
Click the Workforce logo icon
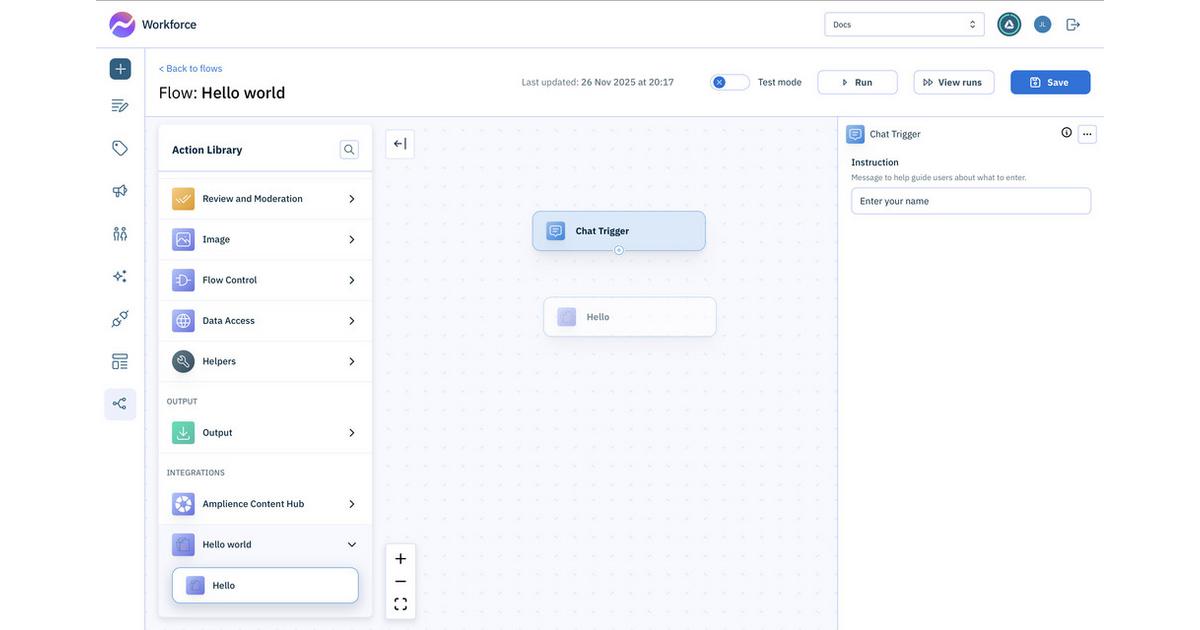[122, 24]
